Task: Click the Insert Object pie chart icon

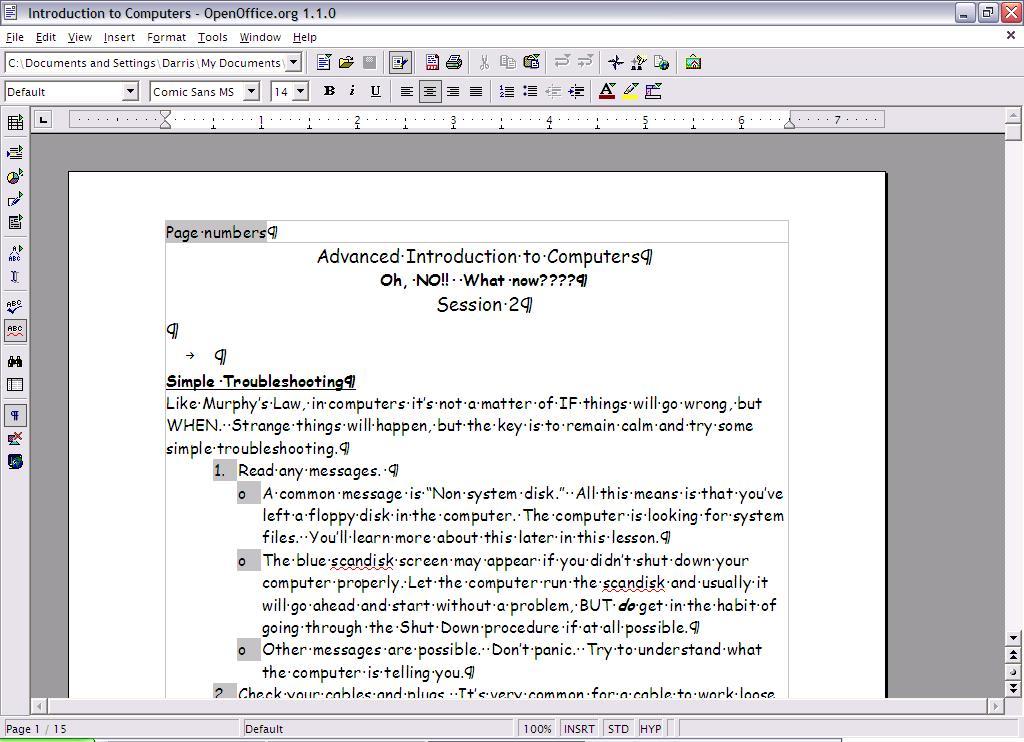Action: pyautogui.click(x=15, y=176)
